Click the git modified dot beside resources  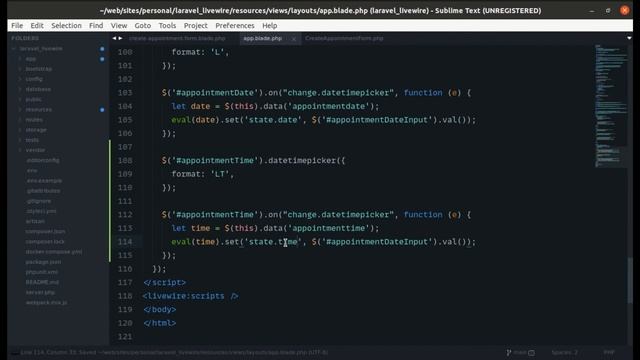102,110
